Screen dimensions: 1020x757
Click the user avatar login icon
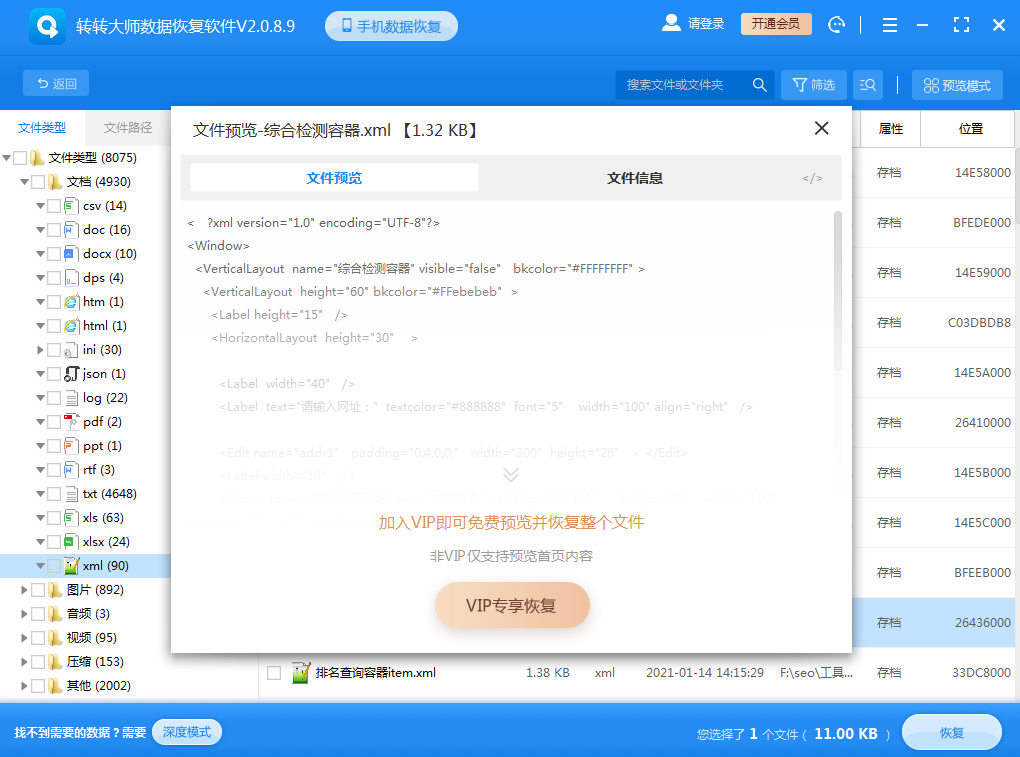click(671, 23)
